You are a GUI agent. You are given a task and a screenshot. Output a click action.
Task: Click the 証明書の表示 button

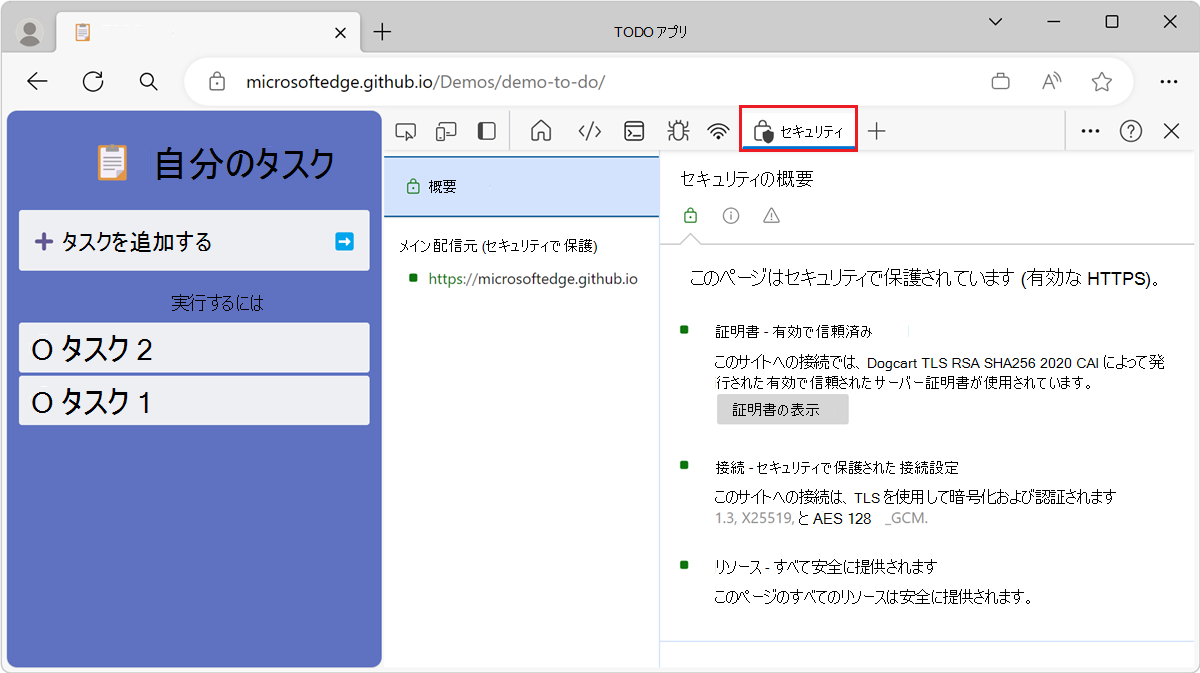(782, 409)
